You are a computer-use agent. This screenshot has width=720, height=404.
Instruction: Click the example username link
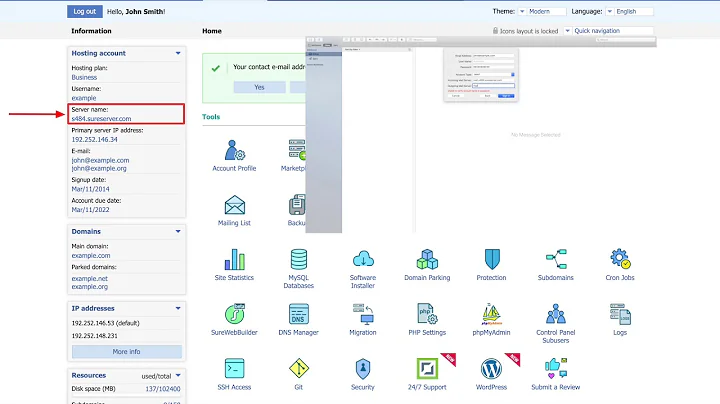[84, 98]
